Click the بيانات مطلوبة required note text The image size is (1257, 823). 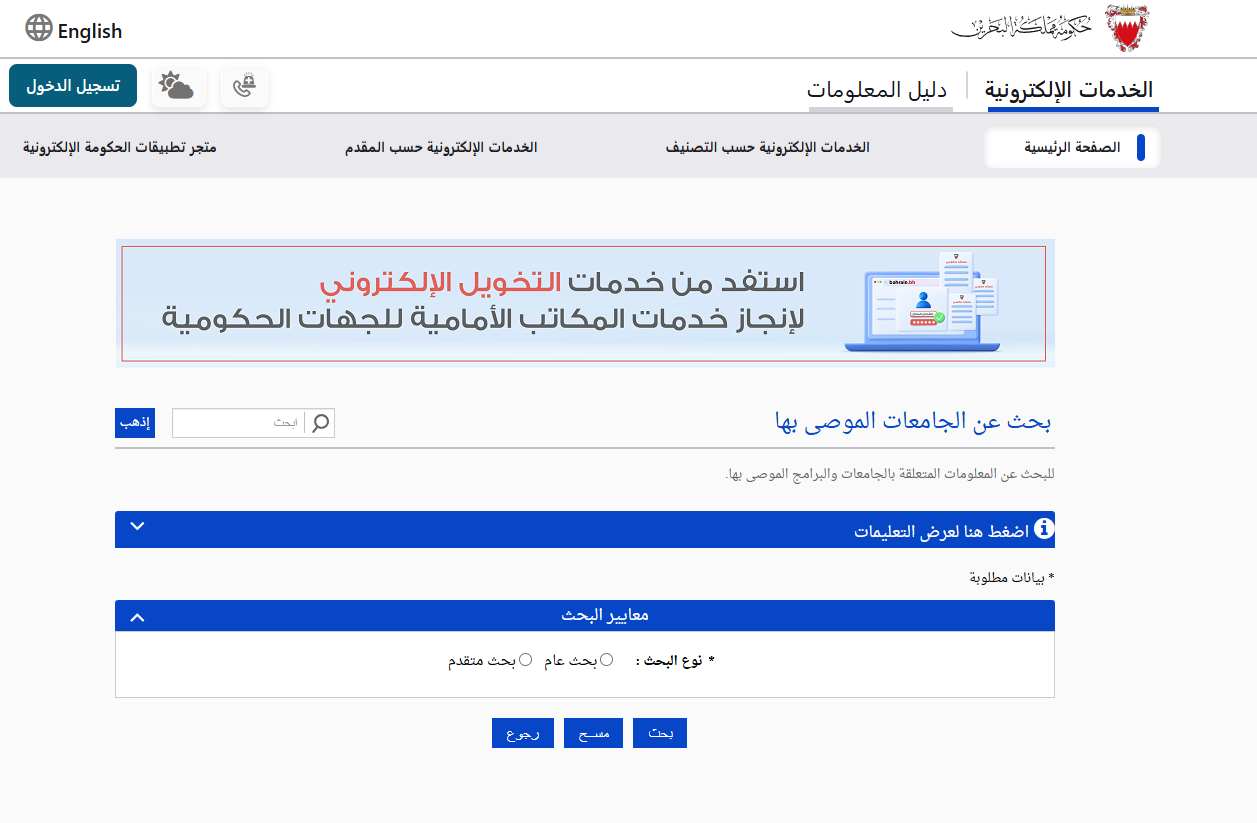click(x=1013, y=578)
